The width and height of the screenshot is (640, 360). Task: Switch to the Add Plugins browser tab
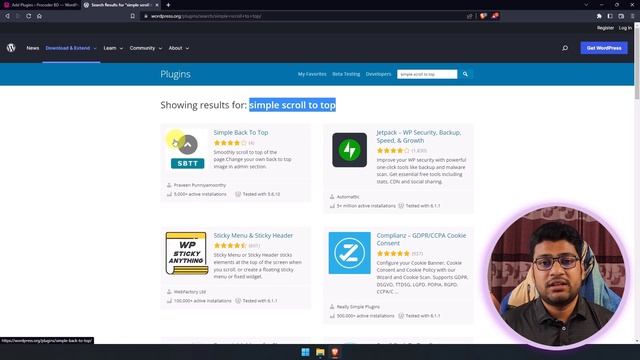[x=41, y=5]
